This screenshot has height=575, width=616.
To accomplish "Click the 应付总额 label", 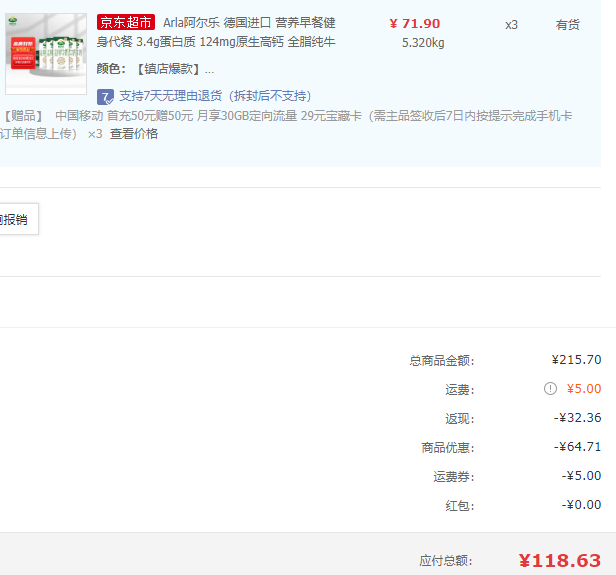I will pyautogui.click(x=446, y=561).
